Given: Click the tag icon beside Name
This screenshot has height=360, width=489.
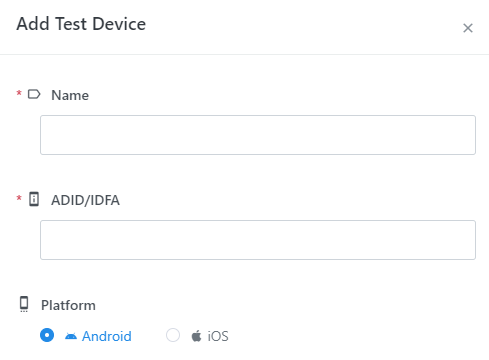Looking at the screenshot, I should 34,94.
